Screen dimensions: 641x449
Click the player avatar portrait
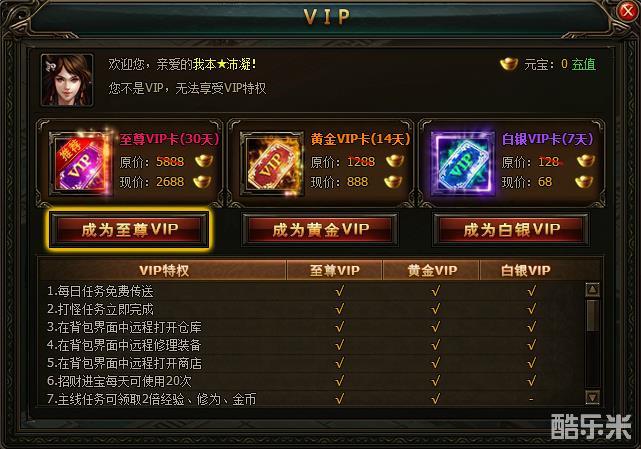67,80
